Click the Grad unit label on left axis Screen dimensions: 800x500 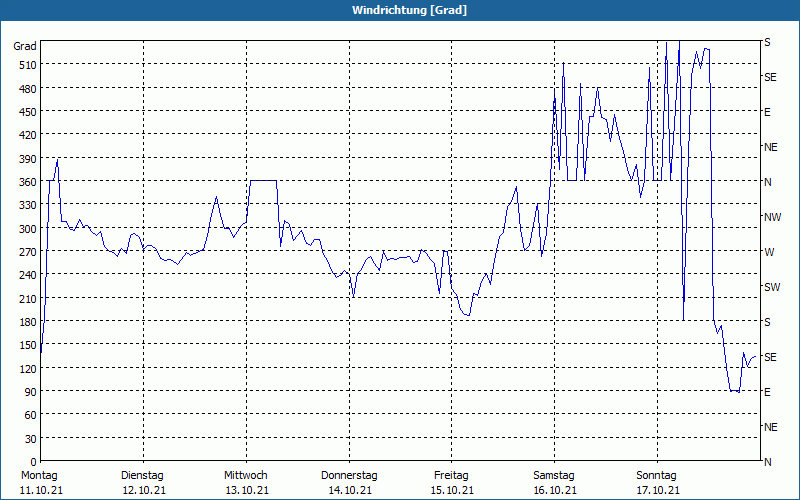coord(25,46)
